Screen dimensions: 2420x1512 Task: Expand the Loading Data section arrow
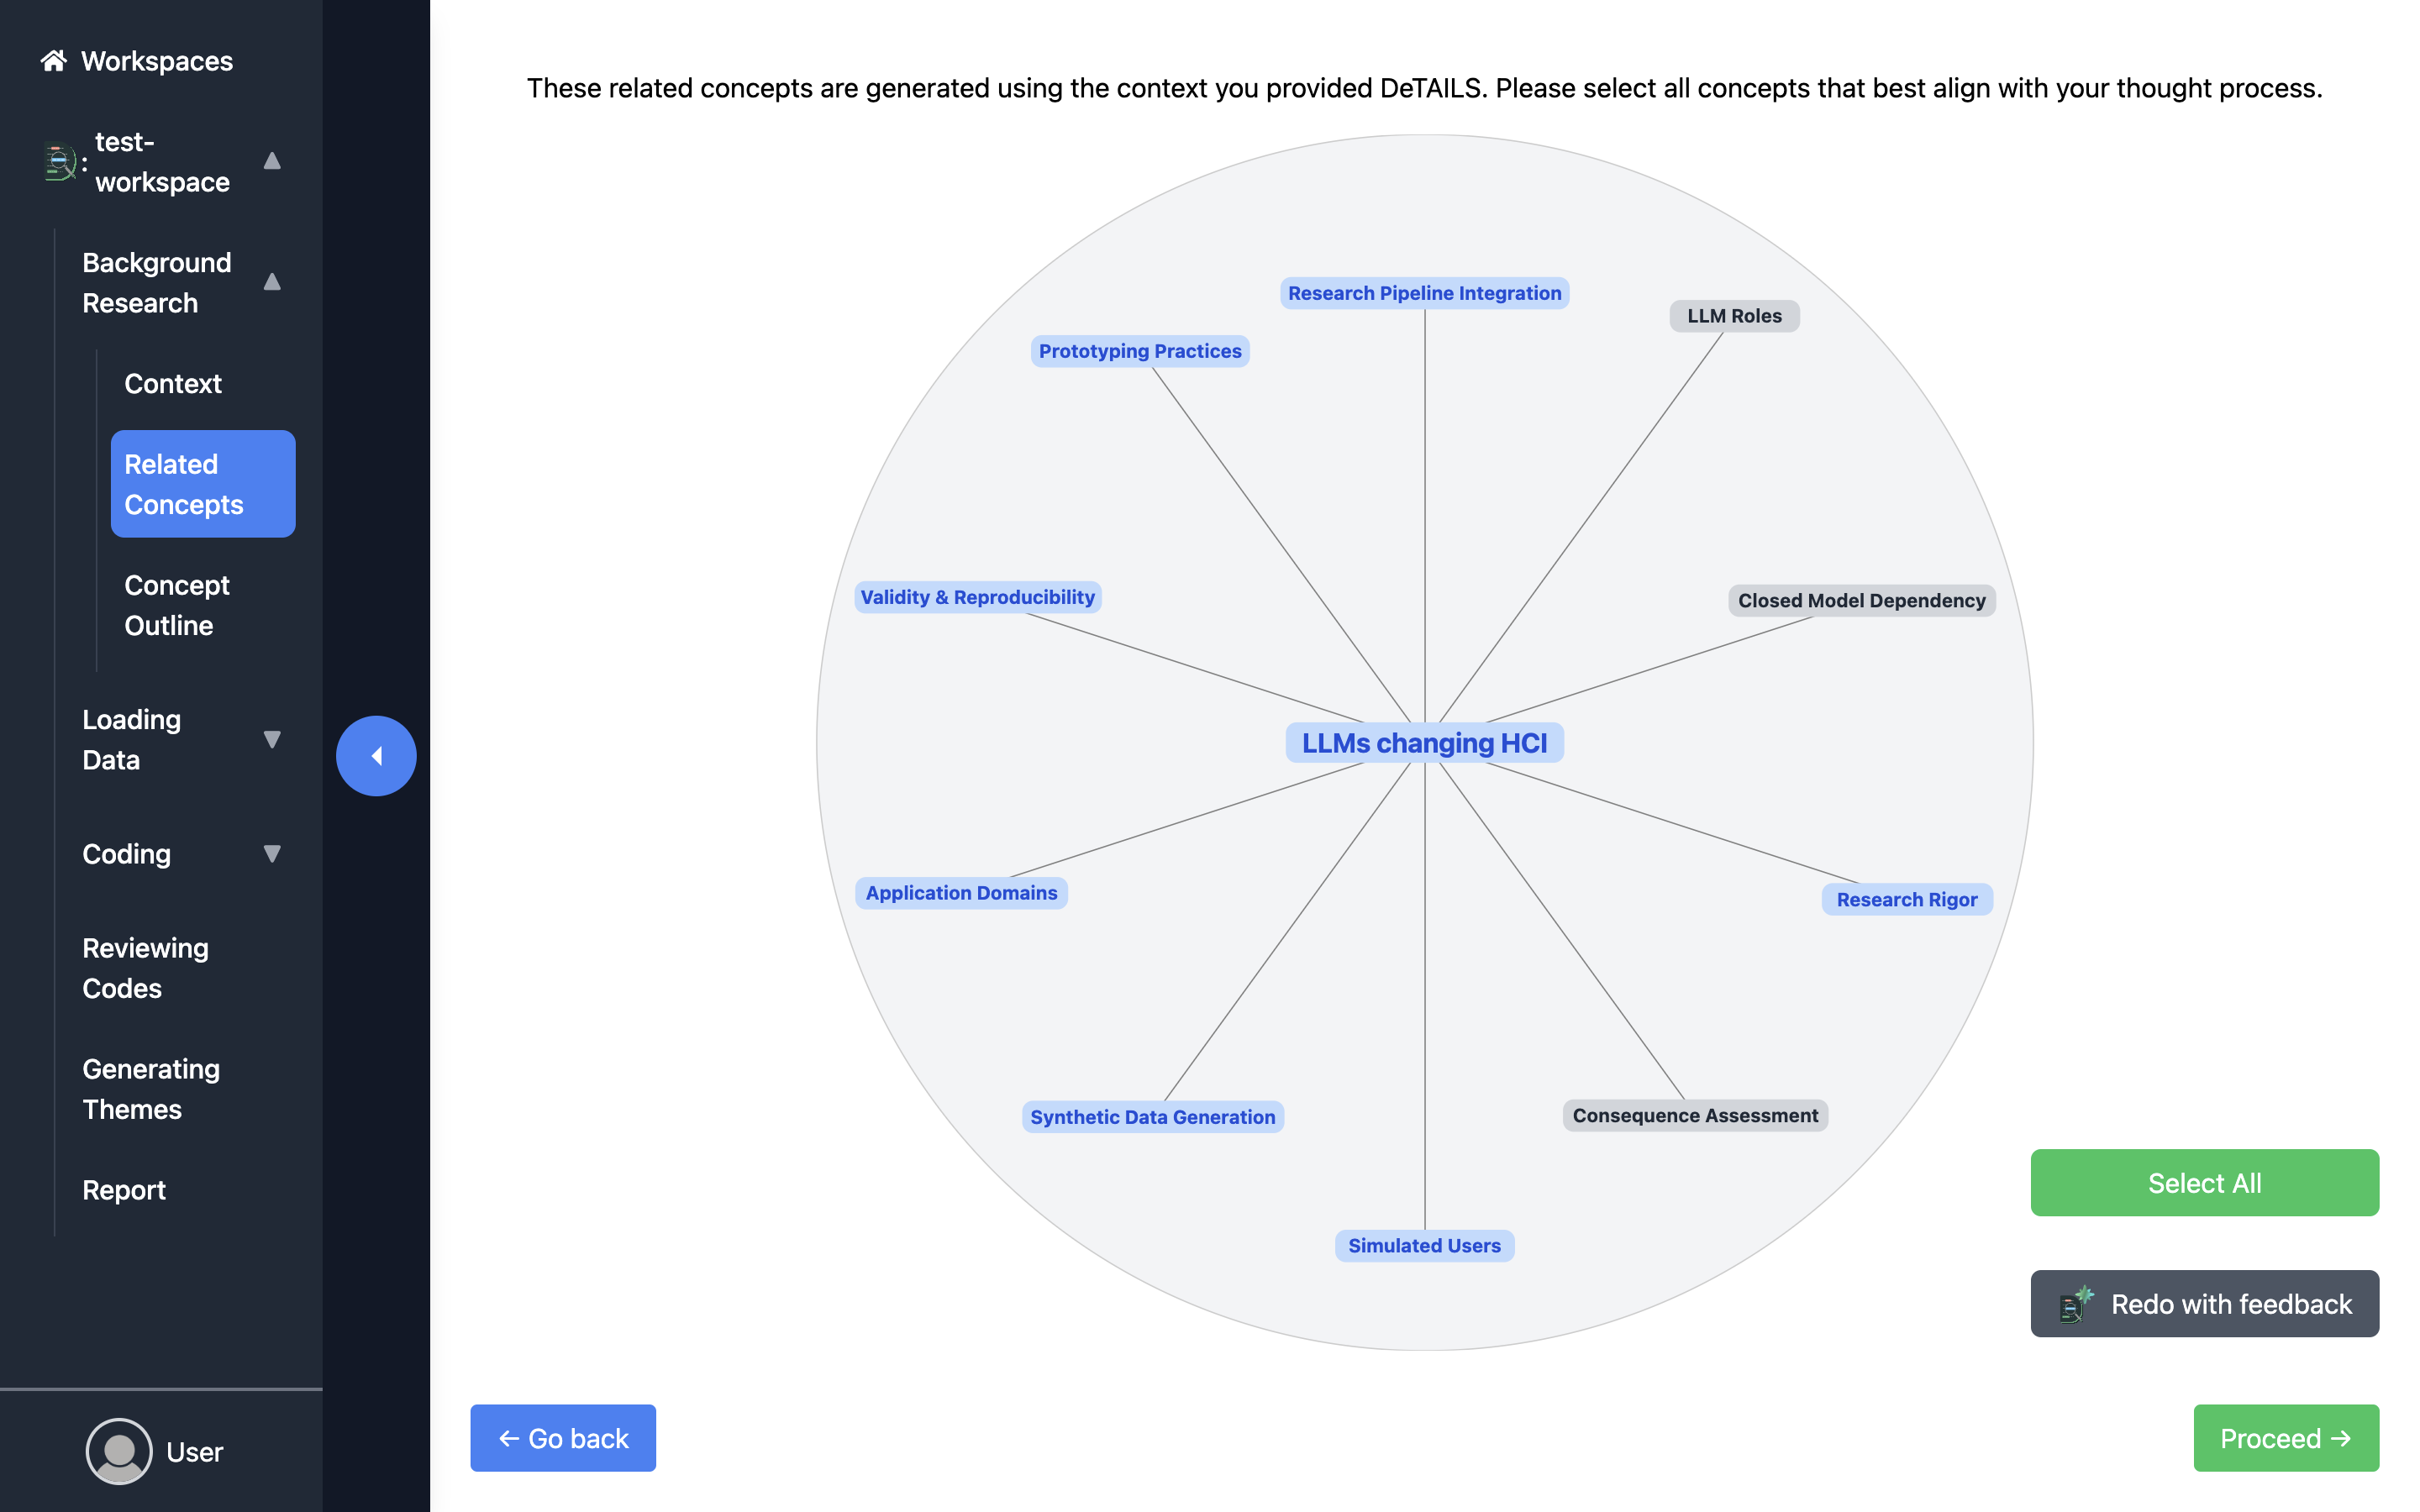(x=272, y=740)
